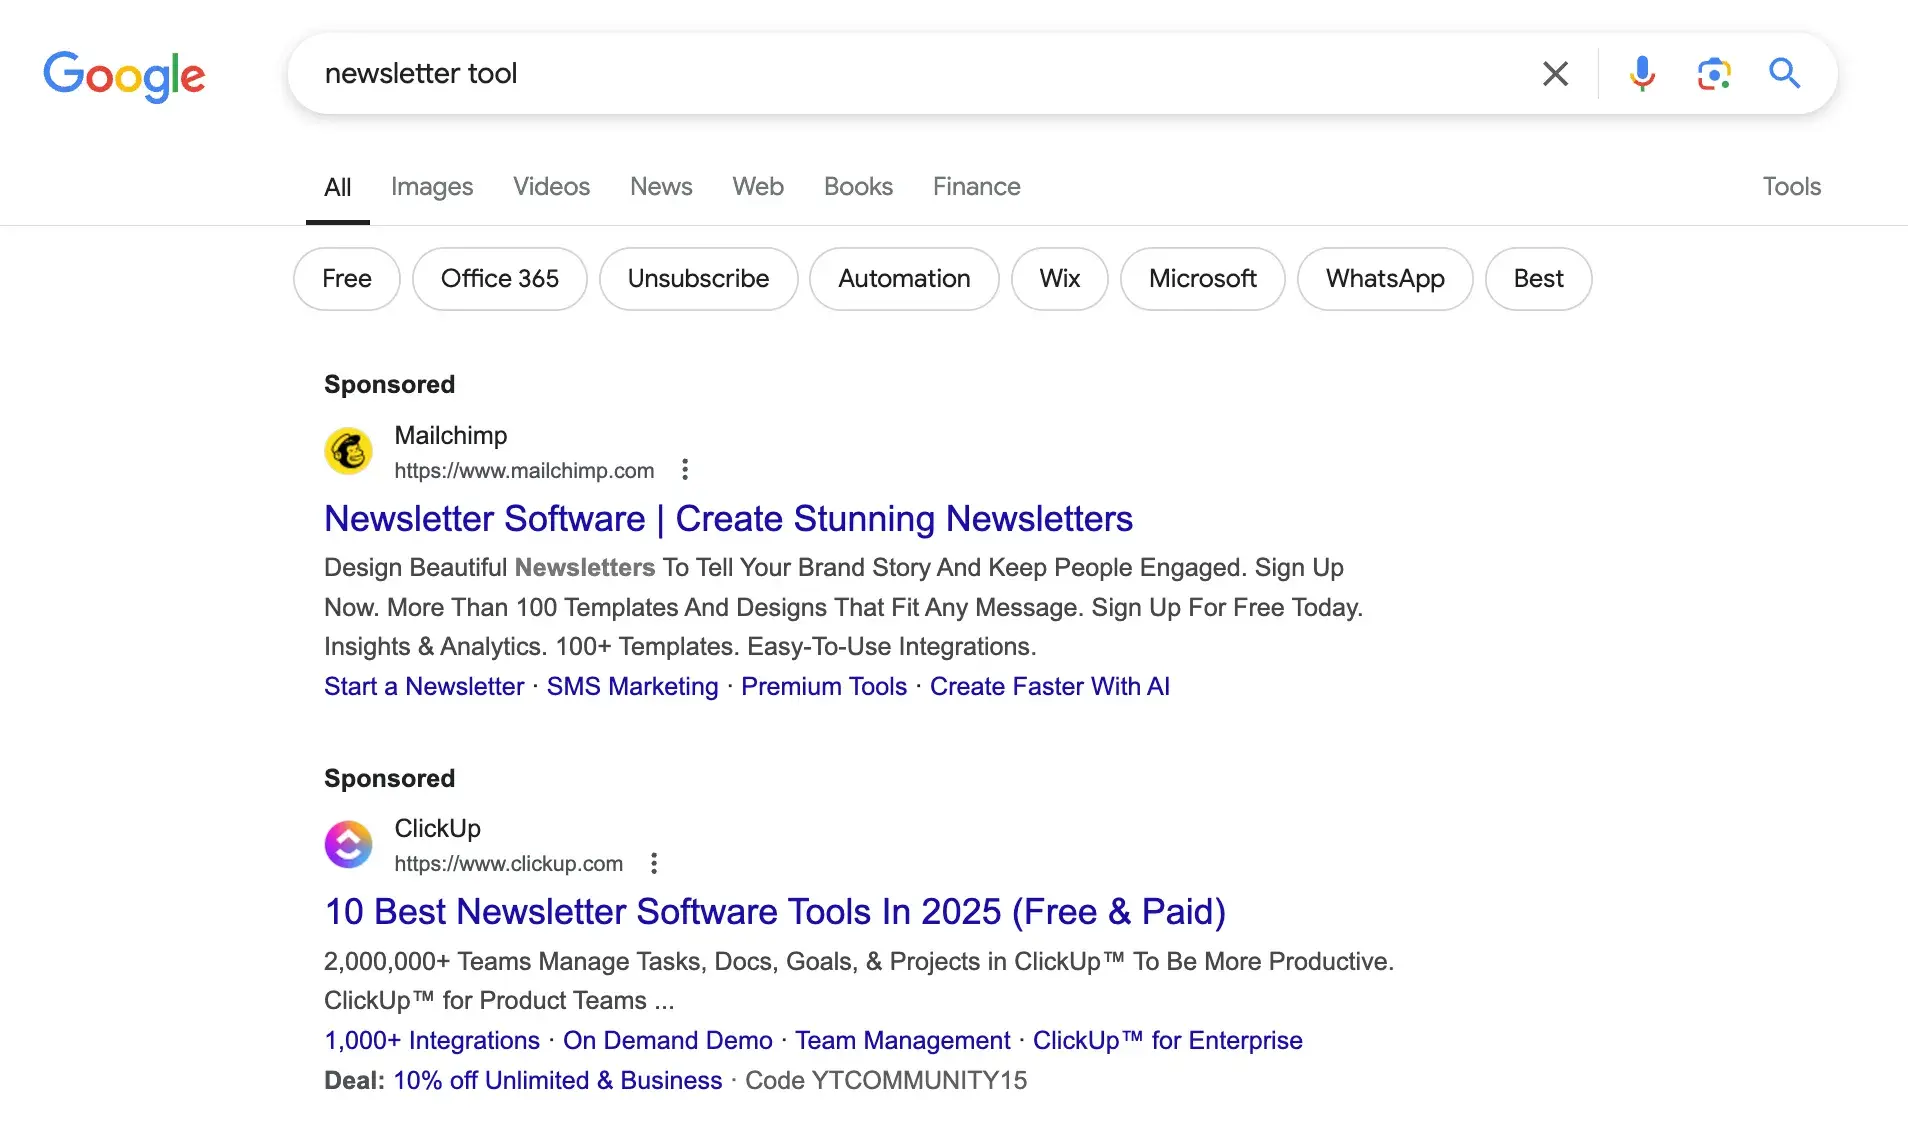Switch to the Images tab
Image resolution: width=1908 pixels, height=1122 pixels.
[431, 187]
